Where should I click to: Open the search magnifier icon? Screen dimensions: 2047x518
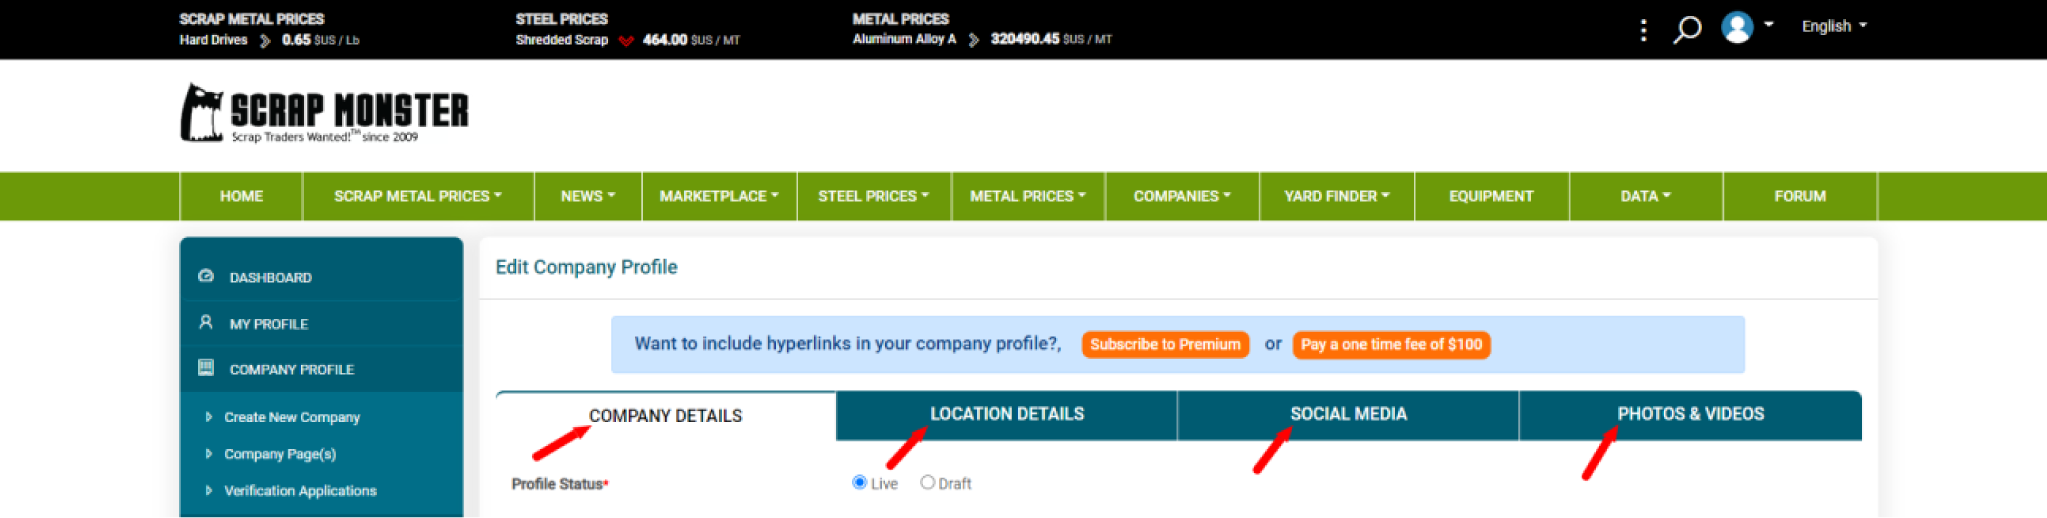[x=1687, y=29]
